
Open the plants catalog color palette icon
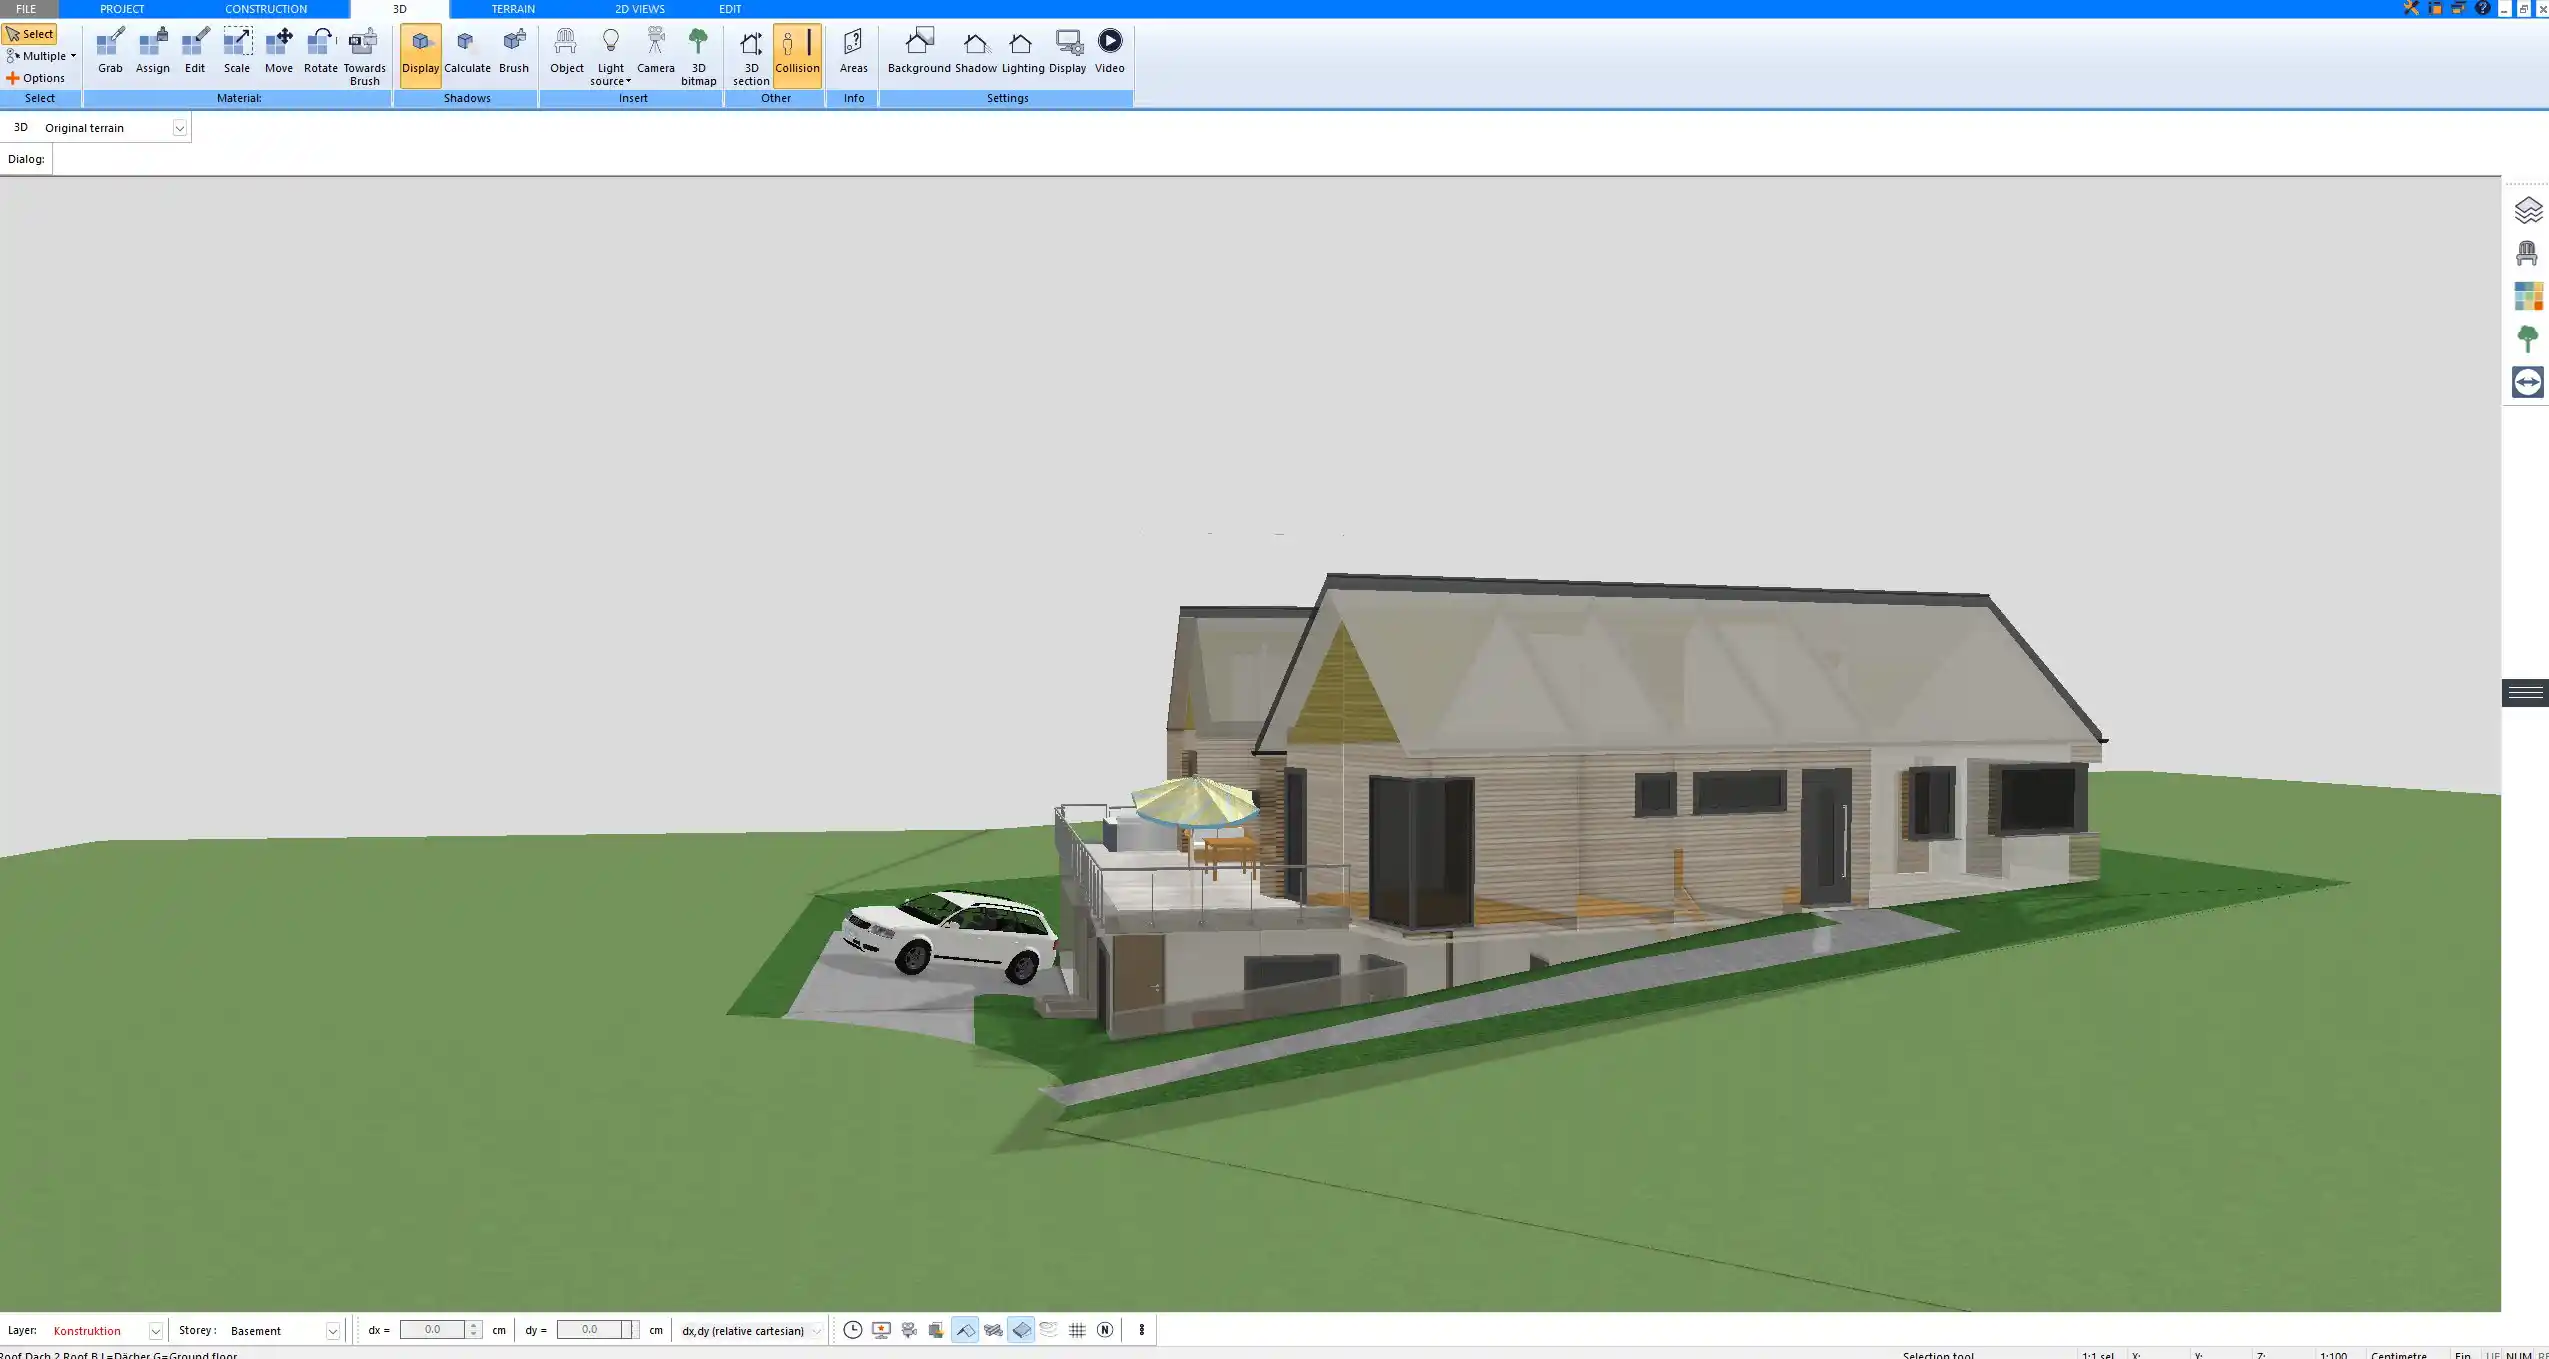(2526, 337)
